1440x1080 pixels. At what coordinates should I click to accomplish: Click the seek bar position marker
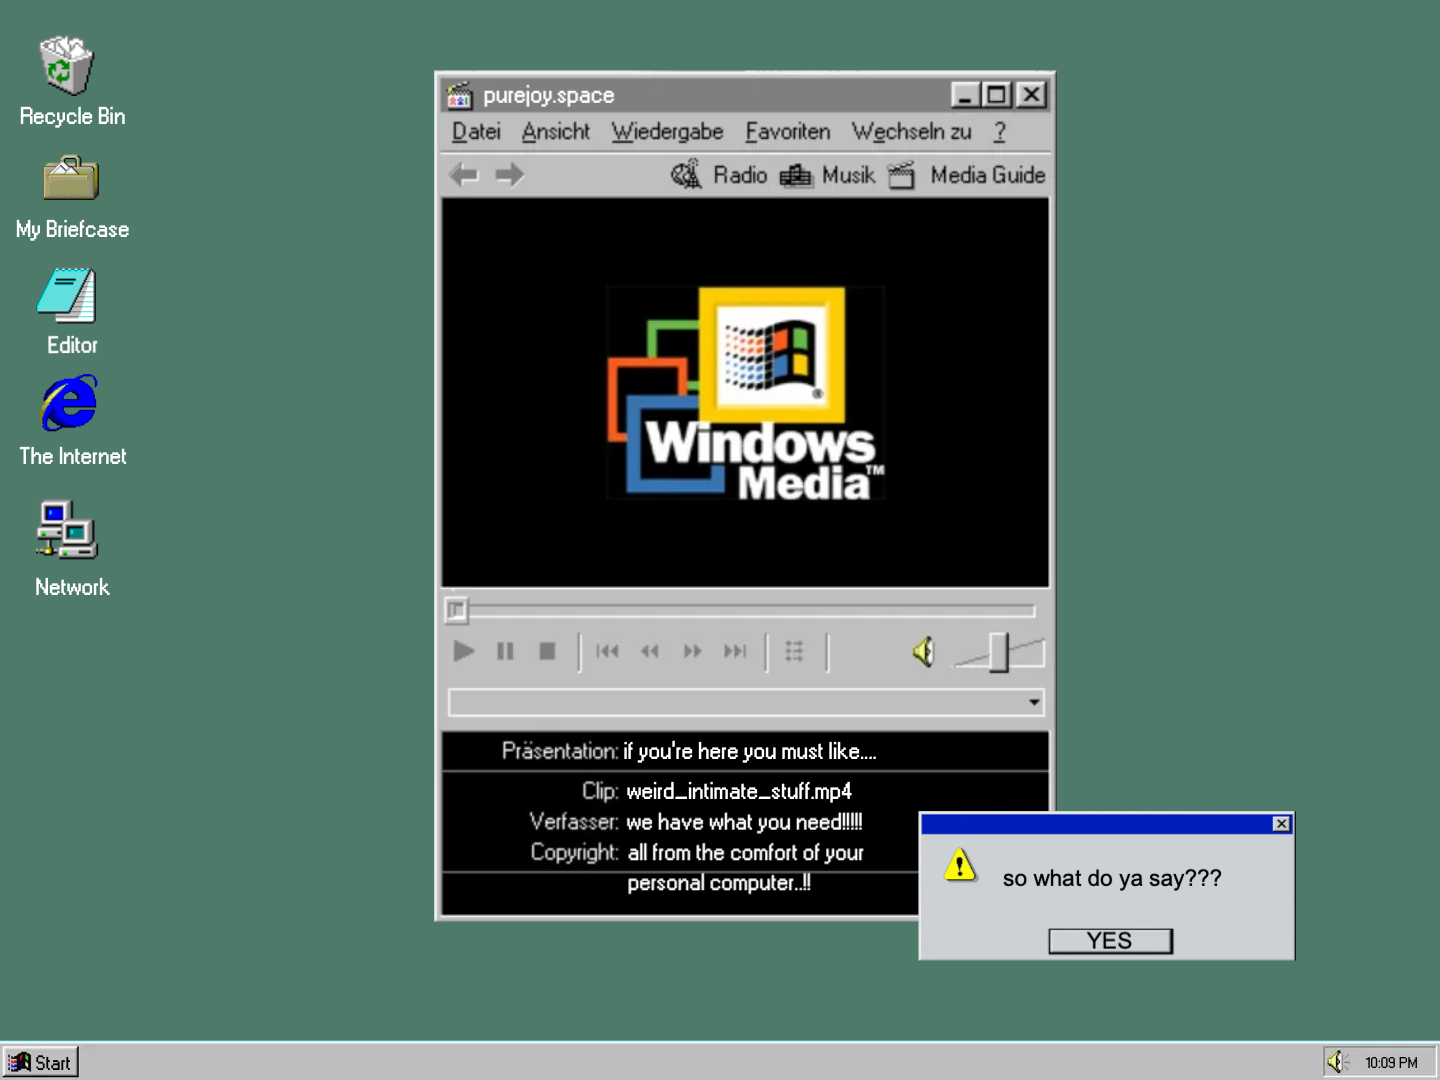456,609
